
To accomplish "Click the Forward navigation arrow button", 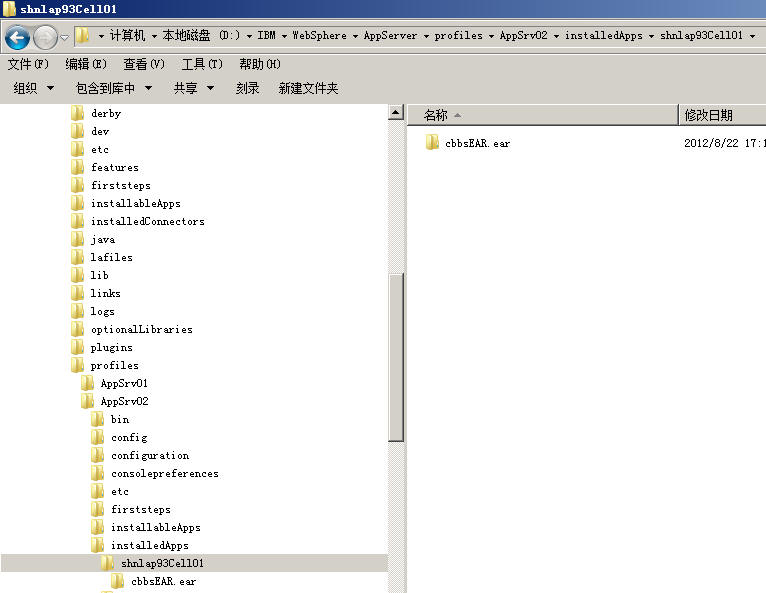I will (45, 38).
